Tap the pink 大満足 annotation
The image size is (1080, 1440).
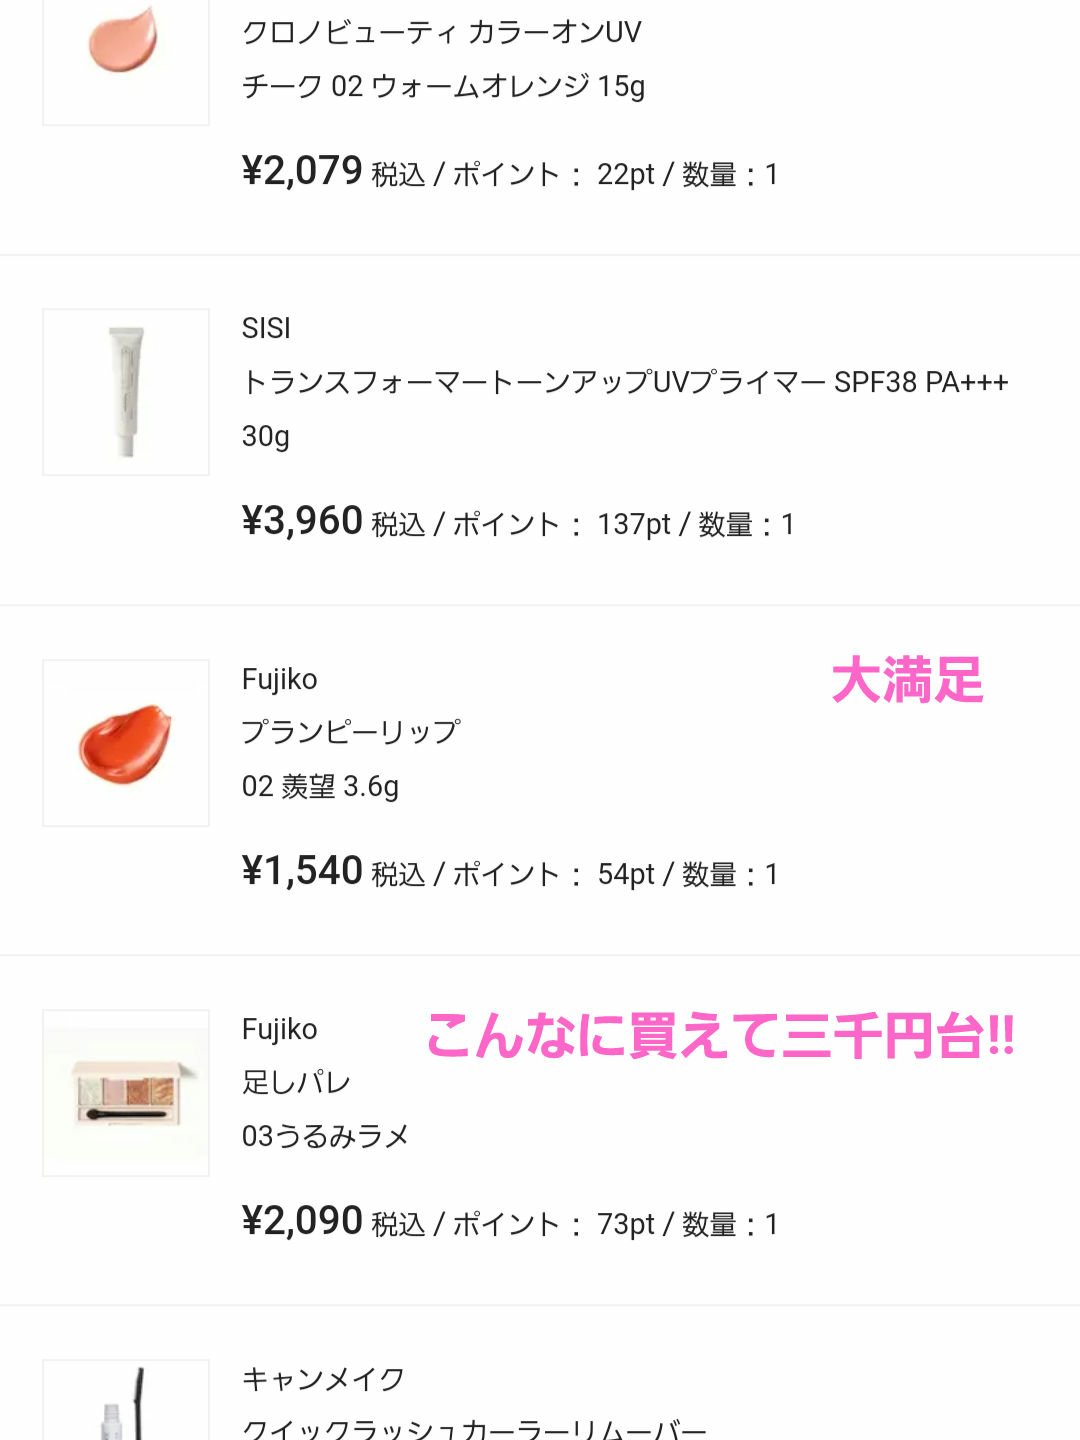pos(907,681)
